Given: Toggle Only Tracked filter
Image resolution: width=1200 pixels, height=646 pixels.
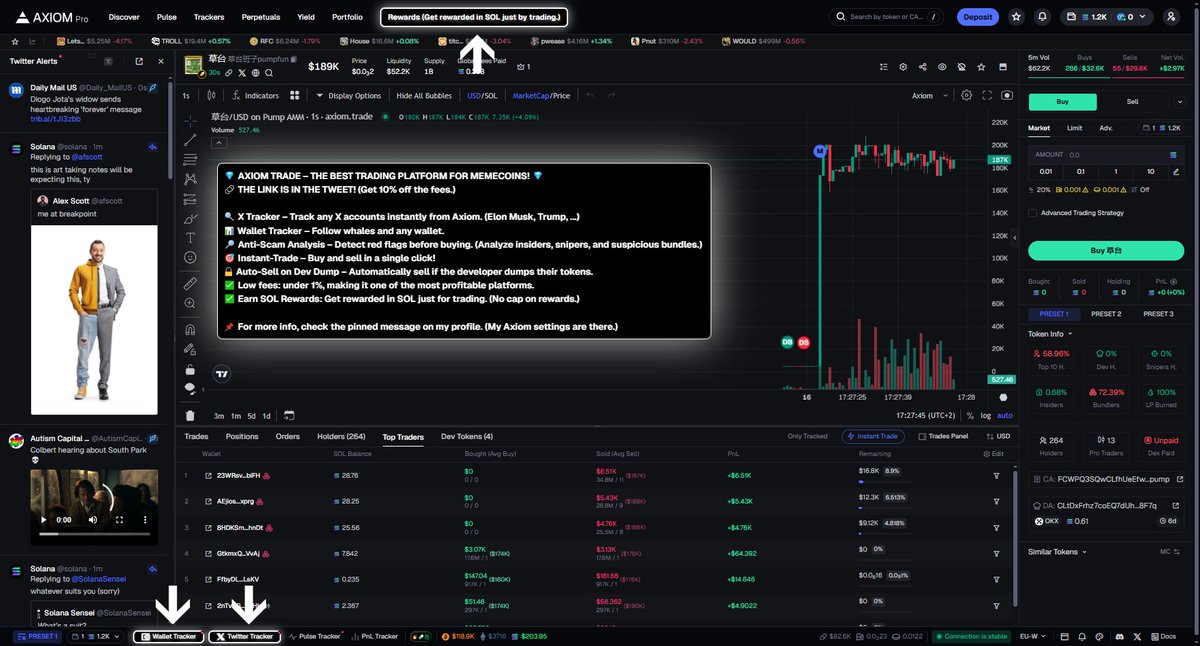Looking at the screenshot, I should pos(807,436).
